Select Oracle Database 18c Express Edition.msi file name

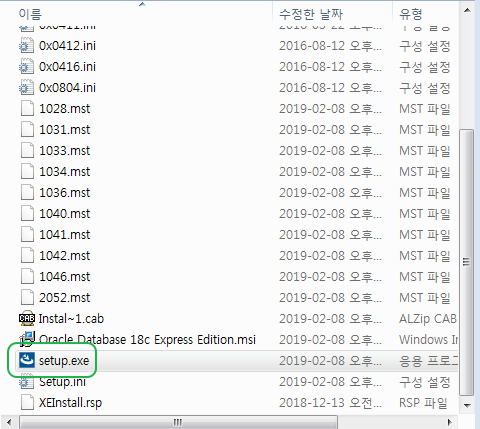(147, 340)
